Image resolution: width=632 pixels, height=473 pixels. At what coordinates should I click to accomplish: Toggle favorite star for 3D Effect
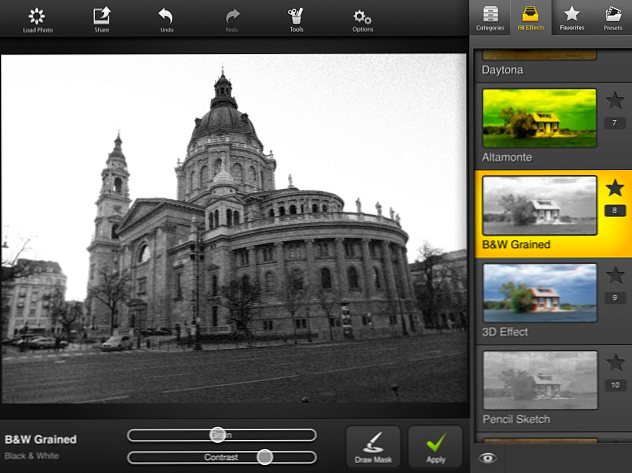pyautogui.click(x=615, y=276)
